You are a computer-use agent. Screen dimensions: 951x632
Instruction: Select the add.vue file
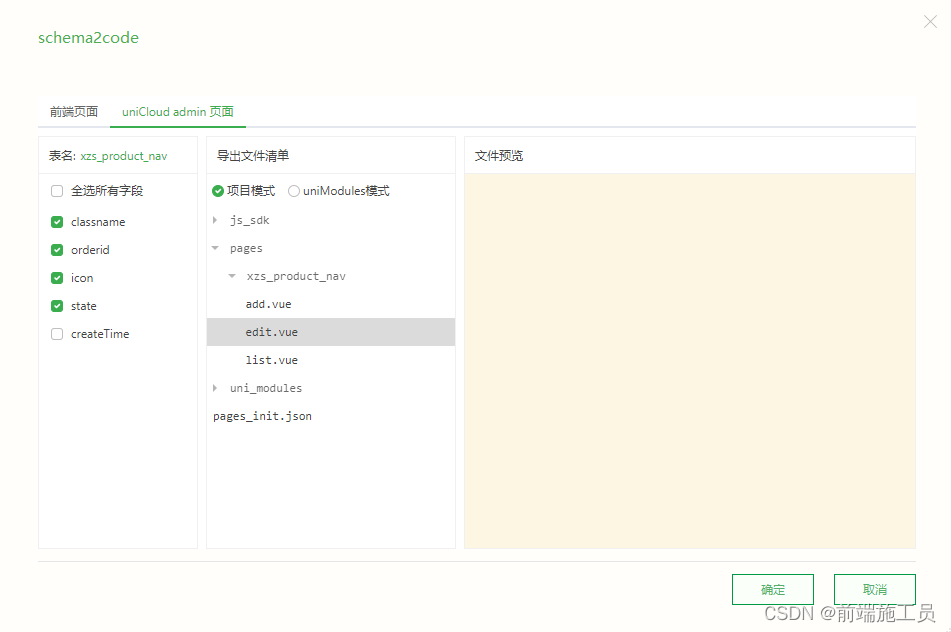(x=267, y=304)
